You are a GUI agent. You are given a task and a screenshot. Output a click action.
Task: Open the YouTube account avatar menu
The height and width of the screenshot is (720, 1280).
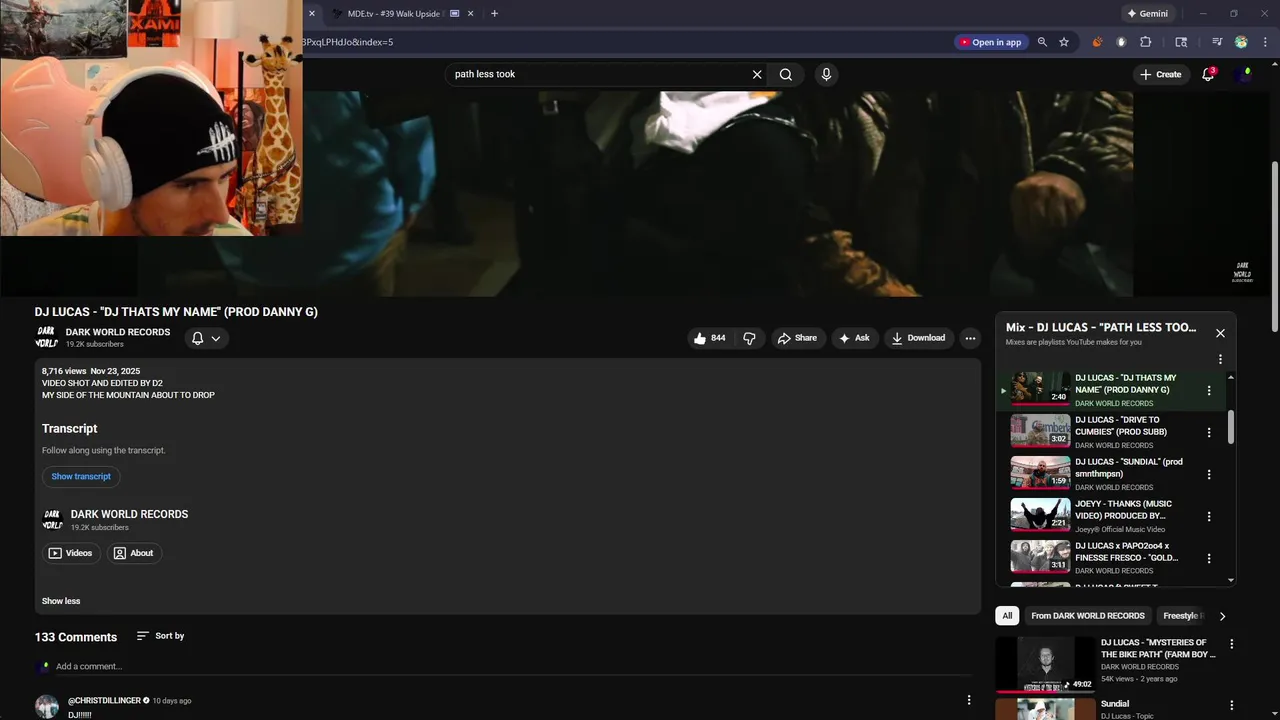[1245, 74]
